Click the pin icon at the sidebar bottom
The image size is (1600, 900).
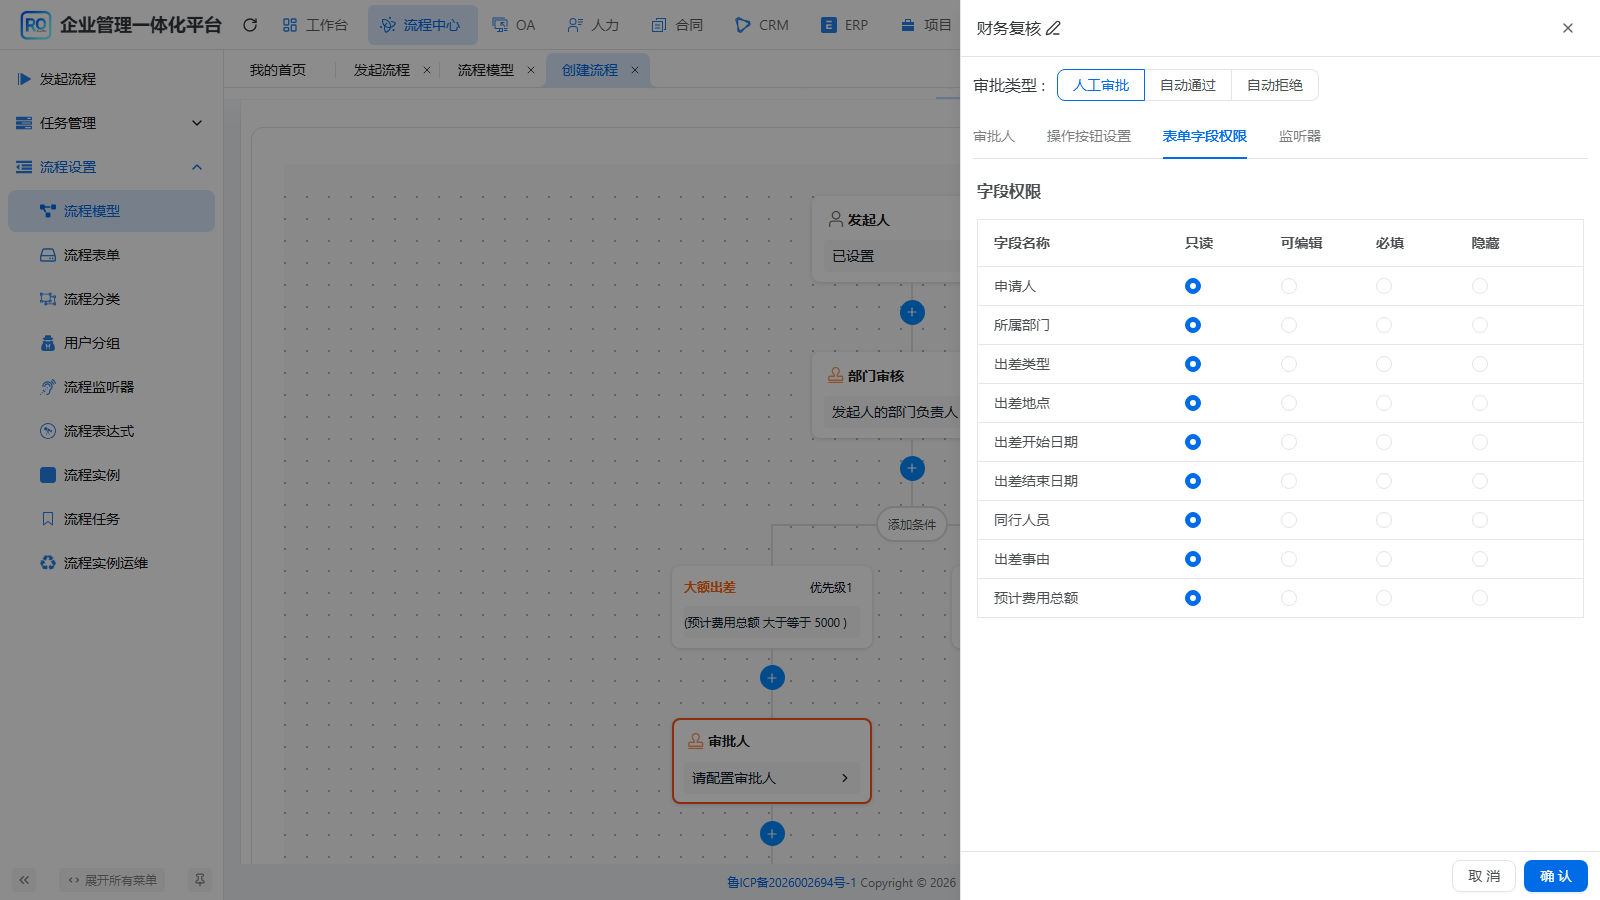[x=200, y=880]
